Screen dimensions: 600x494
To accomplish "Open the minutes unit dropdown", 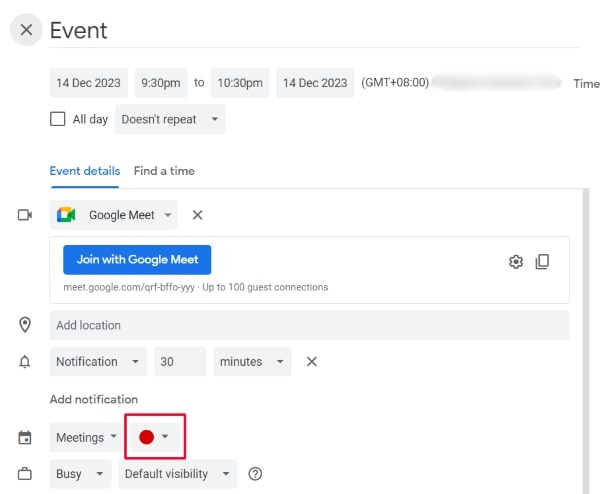I will (252, 362).
